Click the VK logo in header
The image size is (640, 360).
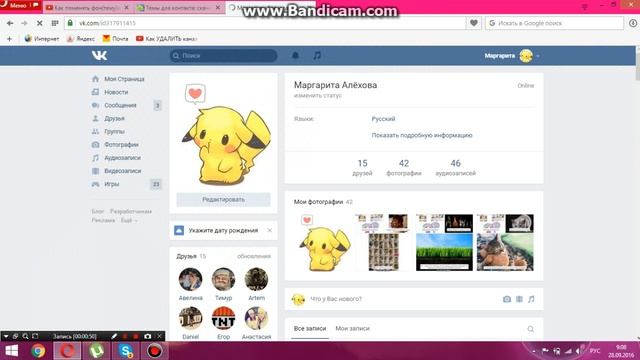pos(99,56)
